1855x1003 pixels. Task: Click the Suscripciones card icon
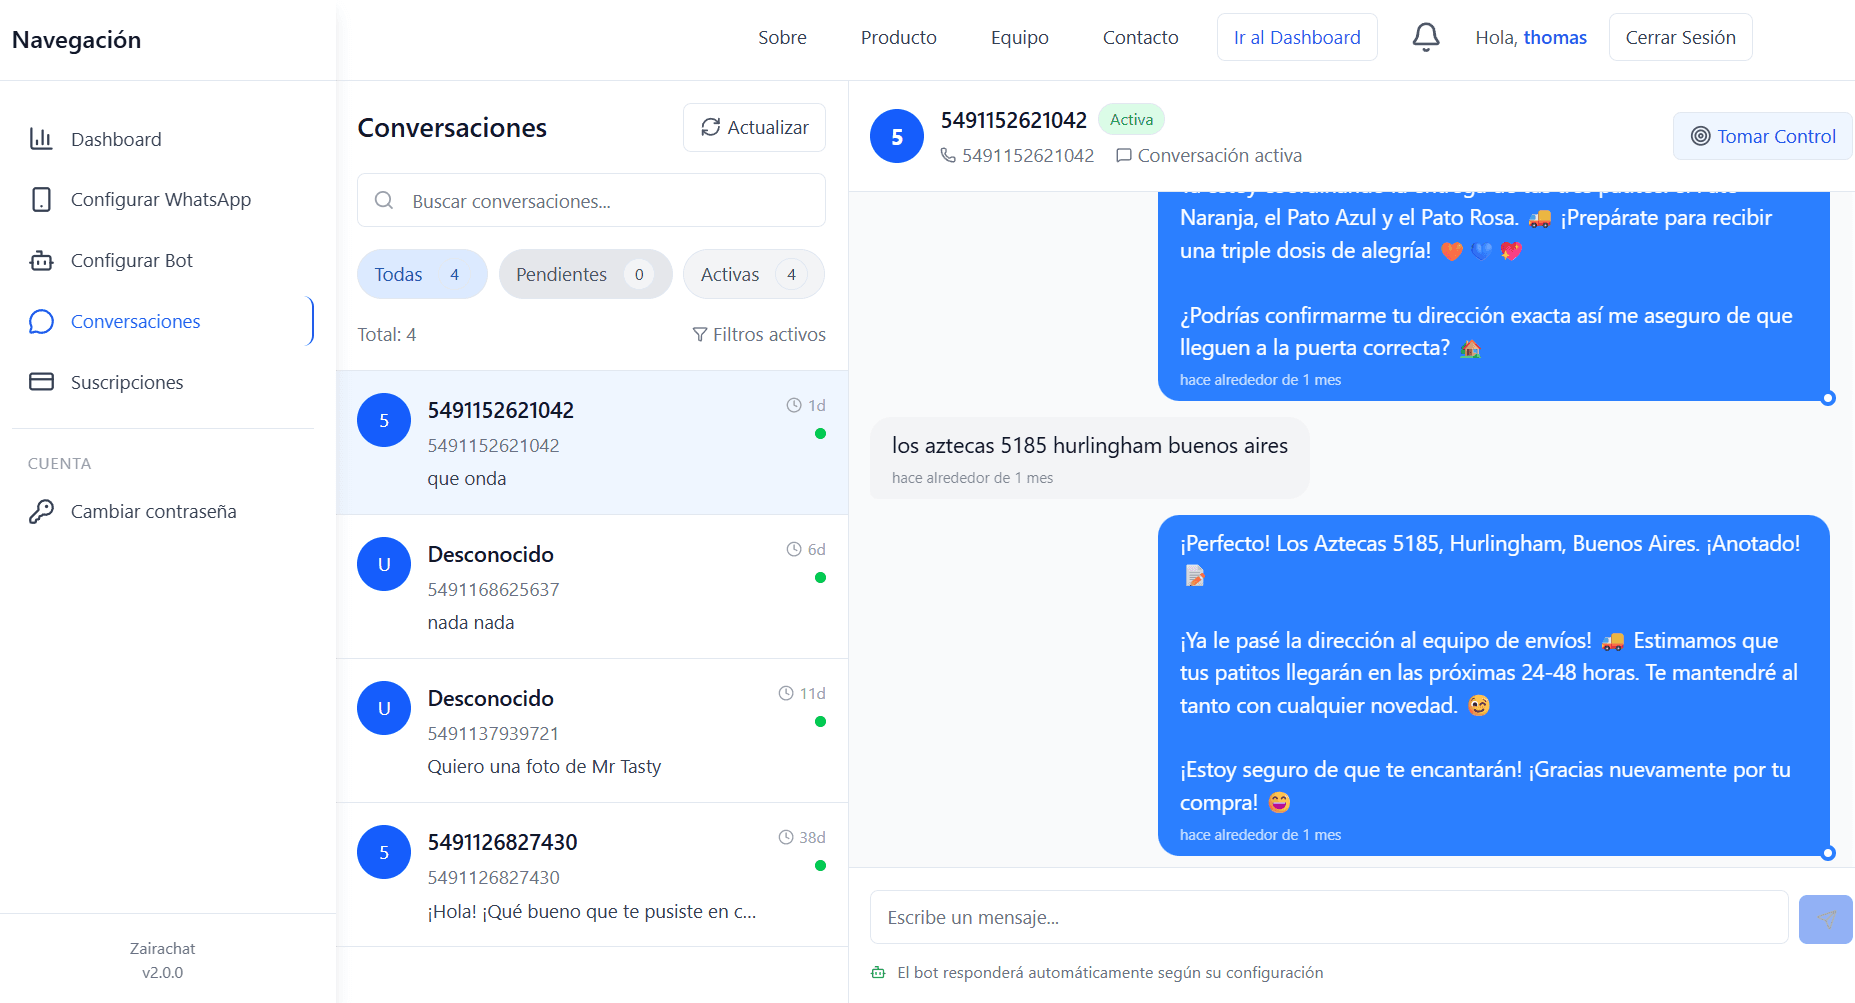tap(41, 381)
